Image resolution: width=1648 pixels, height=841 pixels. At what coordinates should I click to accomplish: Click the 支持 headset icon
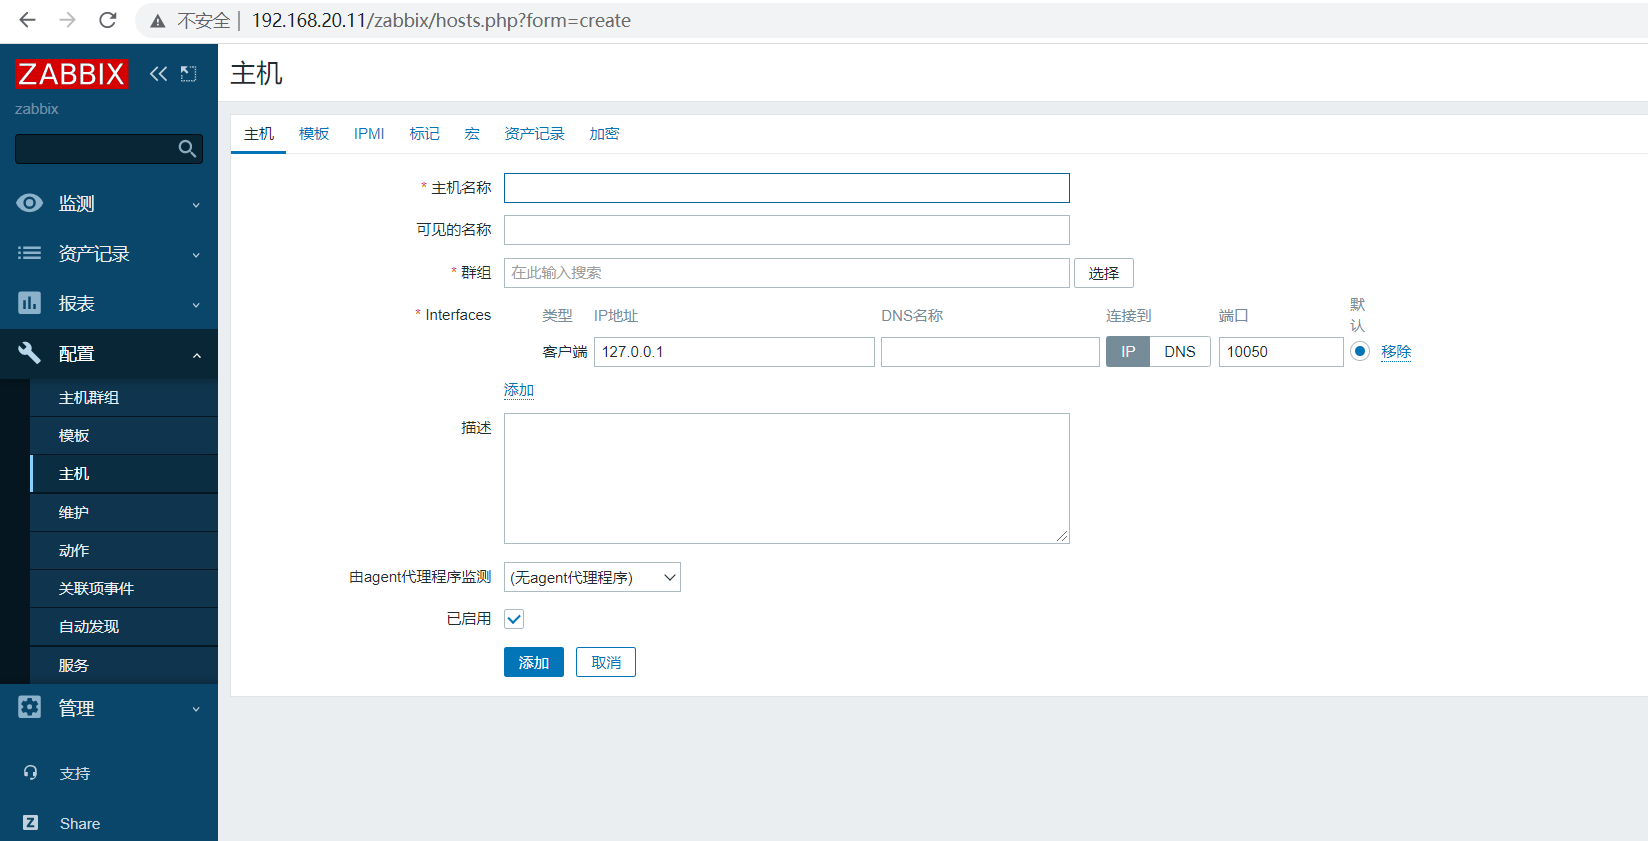[x=30, y=772]
